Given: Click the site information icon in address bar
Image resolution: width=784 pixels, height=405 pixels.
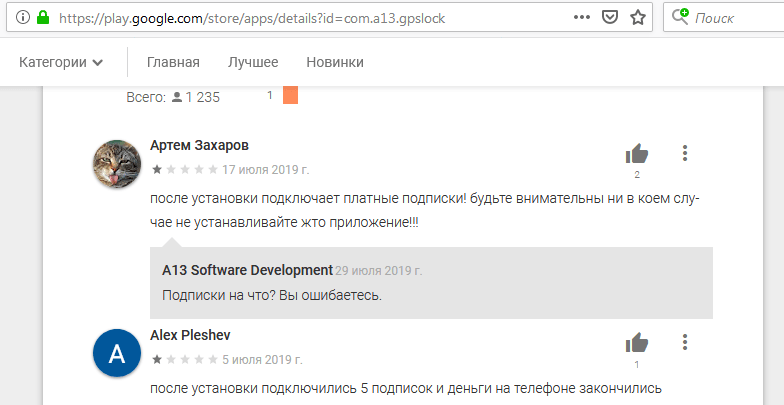Looking at the screenshot, I should pyautogui.click(x=21, y=18).
